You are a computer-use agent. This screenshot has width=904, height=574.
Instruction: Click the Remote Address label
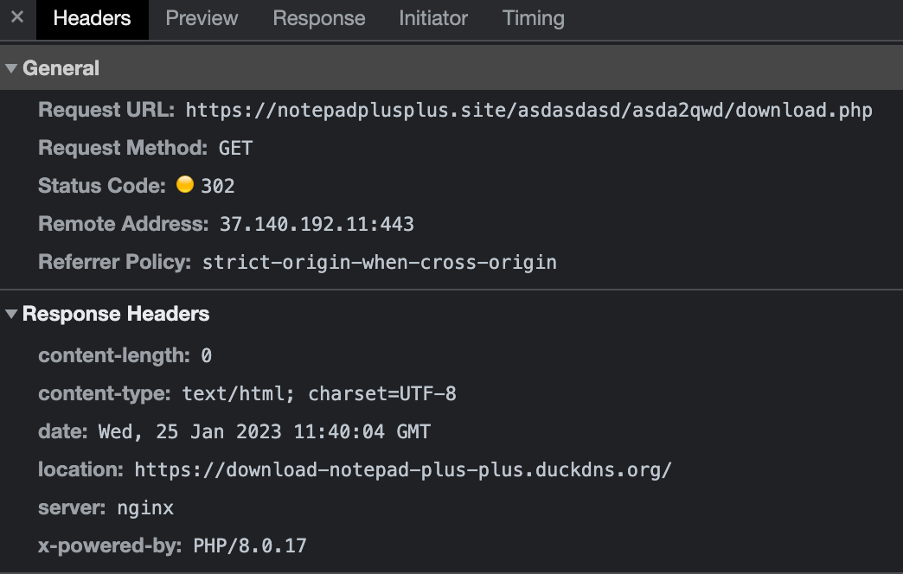click(x=123, y=224)
